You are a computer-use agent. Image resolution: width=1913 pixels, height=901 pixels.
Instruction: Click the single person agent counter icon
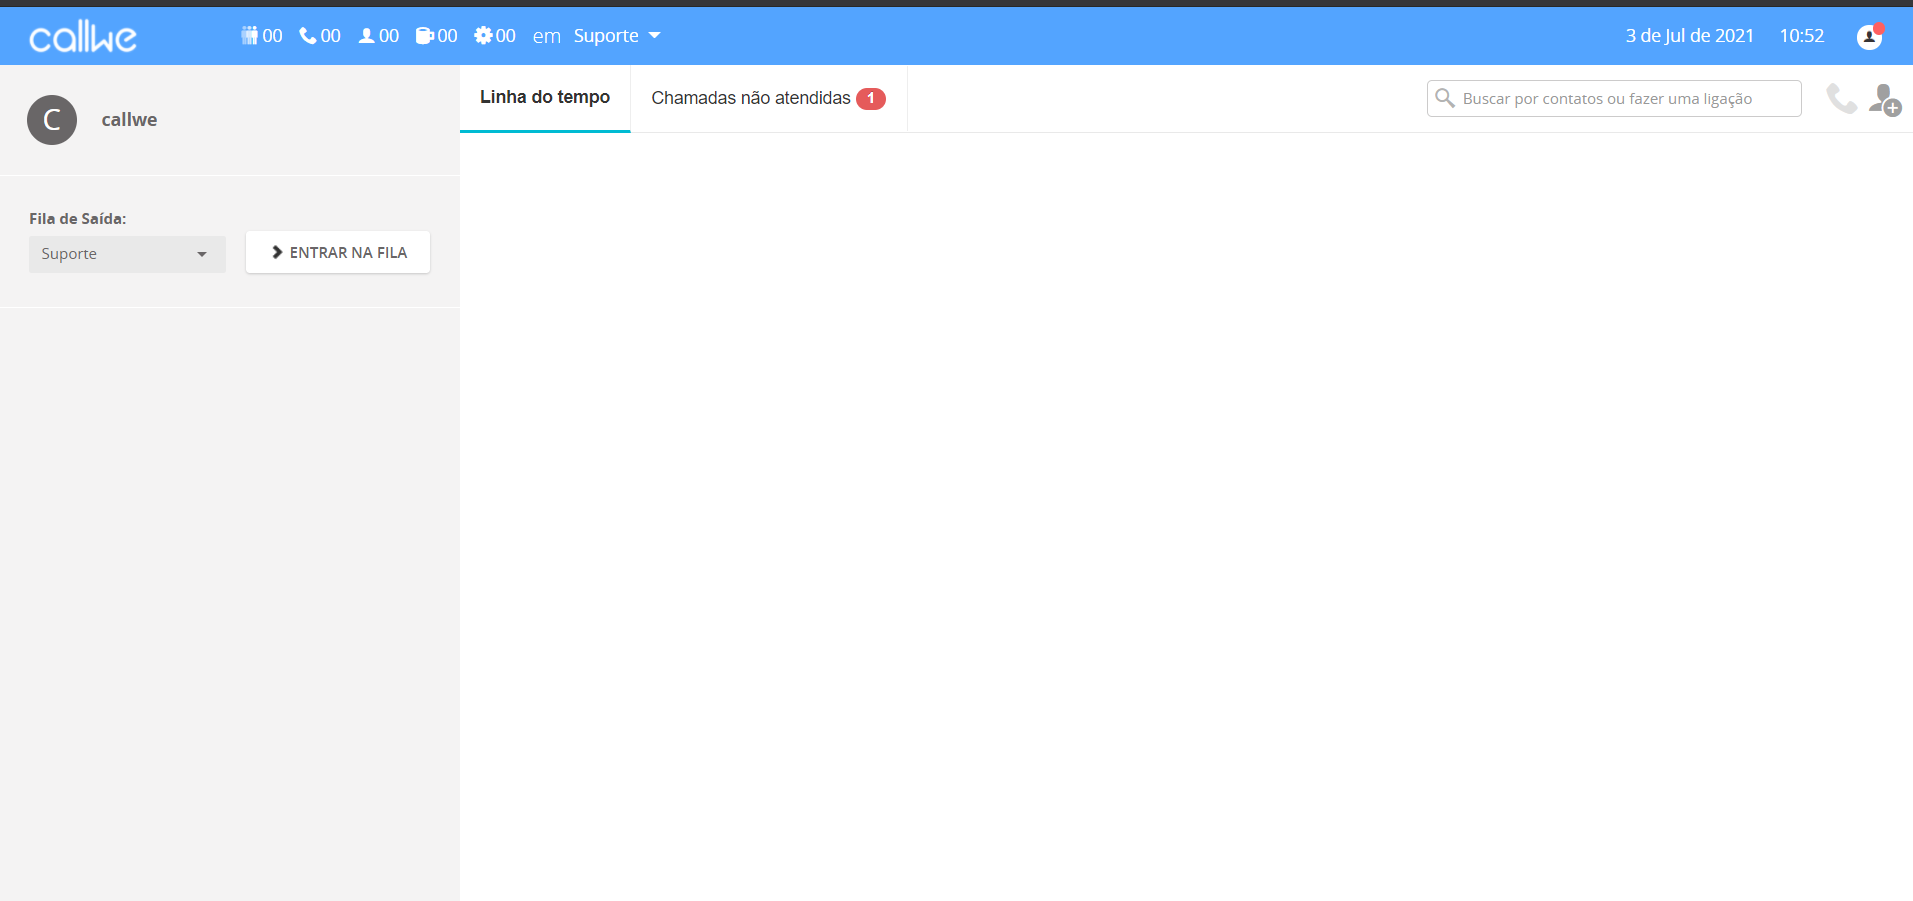(366, 36)
